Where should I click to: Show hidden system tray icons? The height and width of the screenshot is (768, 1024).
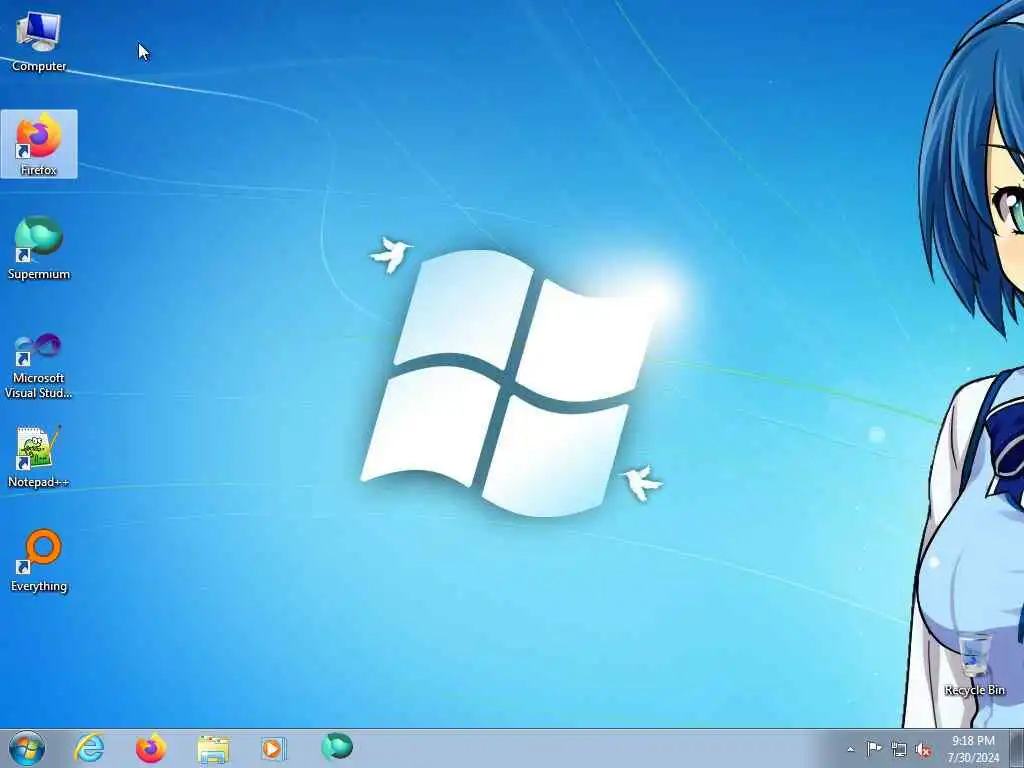click(x=850, y=749)
